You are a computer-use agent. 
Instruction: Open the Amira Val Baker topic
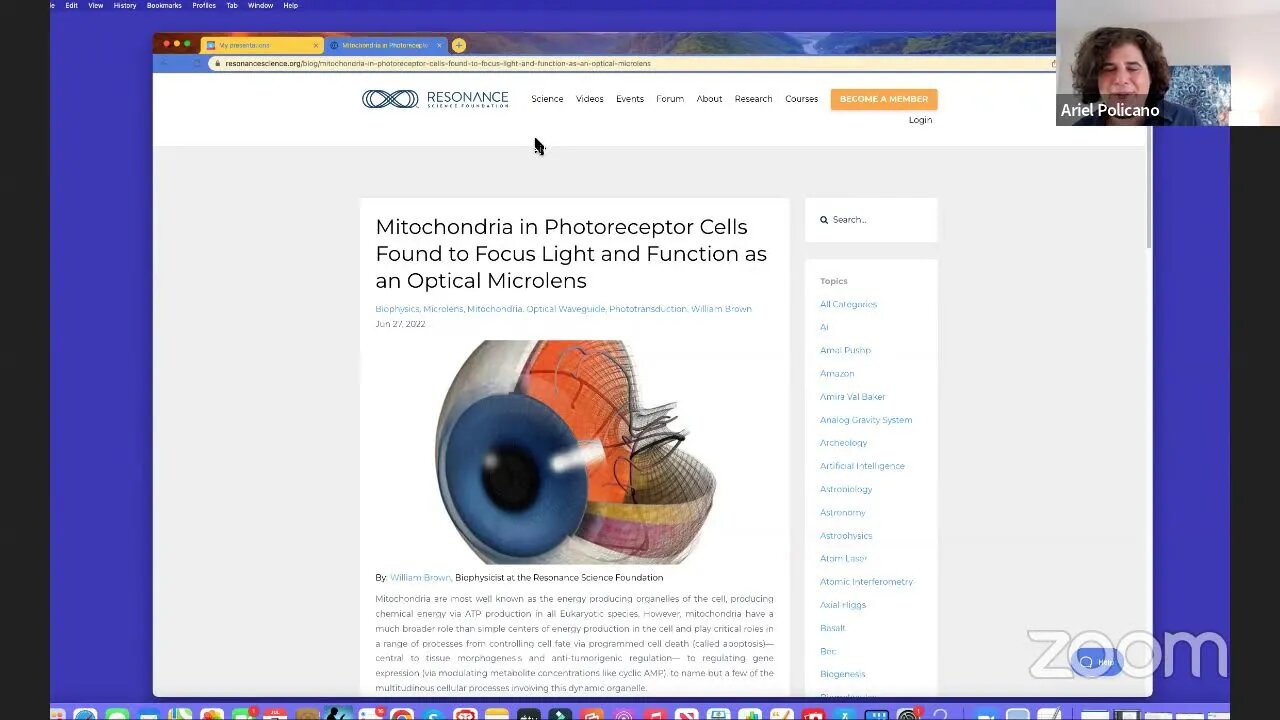852,397
